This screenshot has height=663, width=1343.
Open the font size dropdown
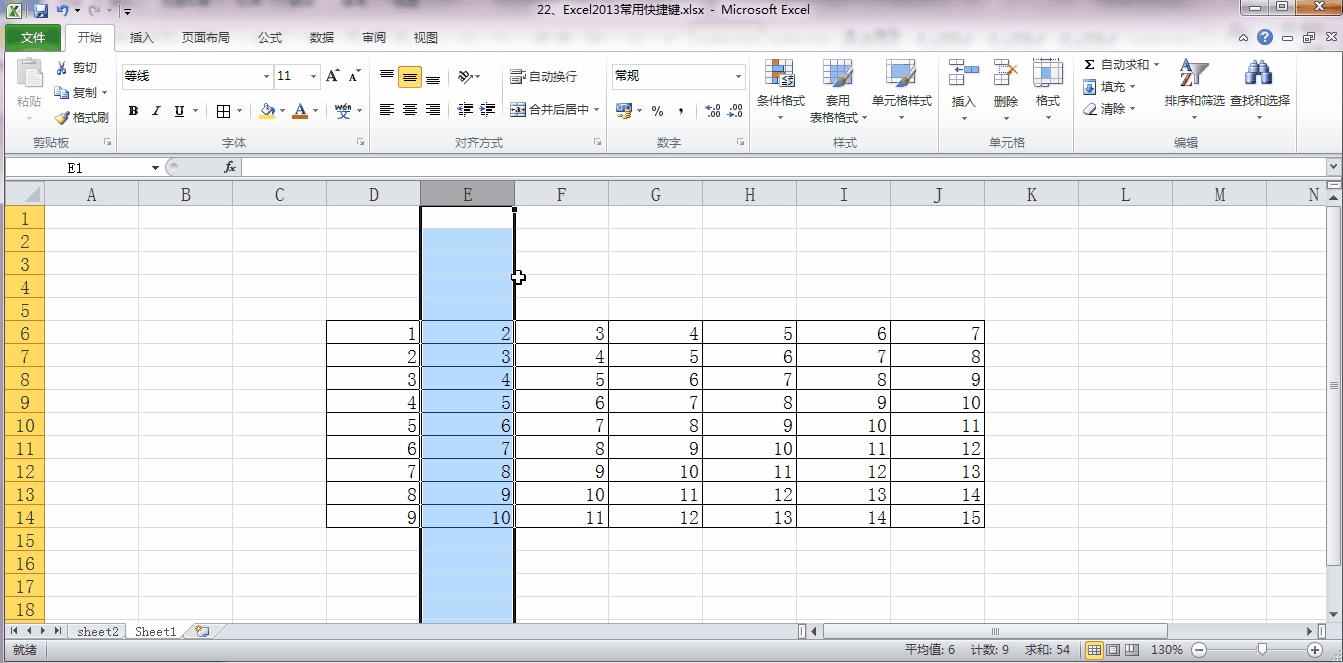tap(313, 77)
